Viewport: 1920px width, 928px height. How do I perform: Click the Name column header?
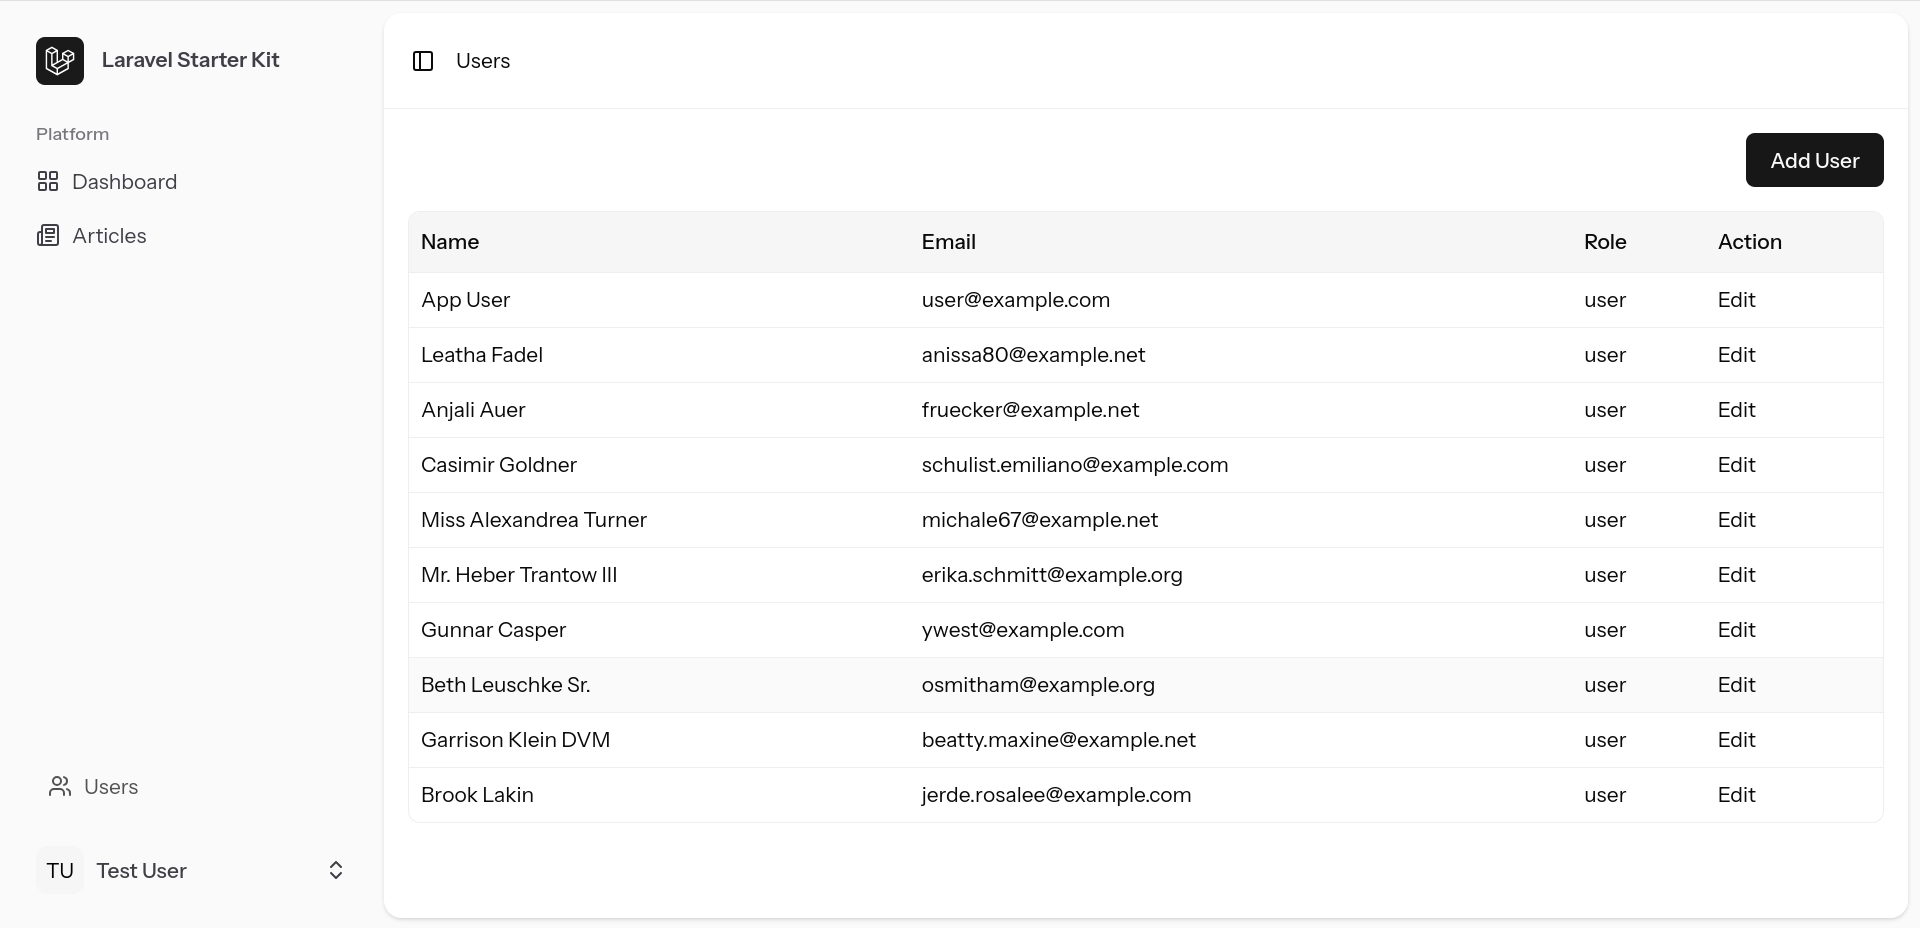[x=450, y=242]
